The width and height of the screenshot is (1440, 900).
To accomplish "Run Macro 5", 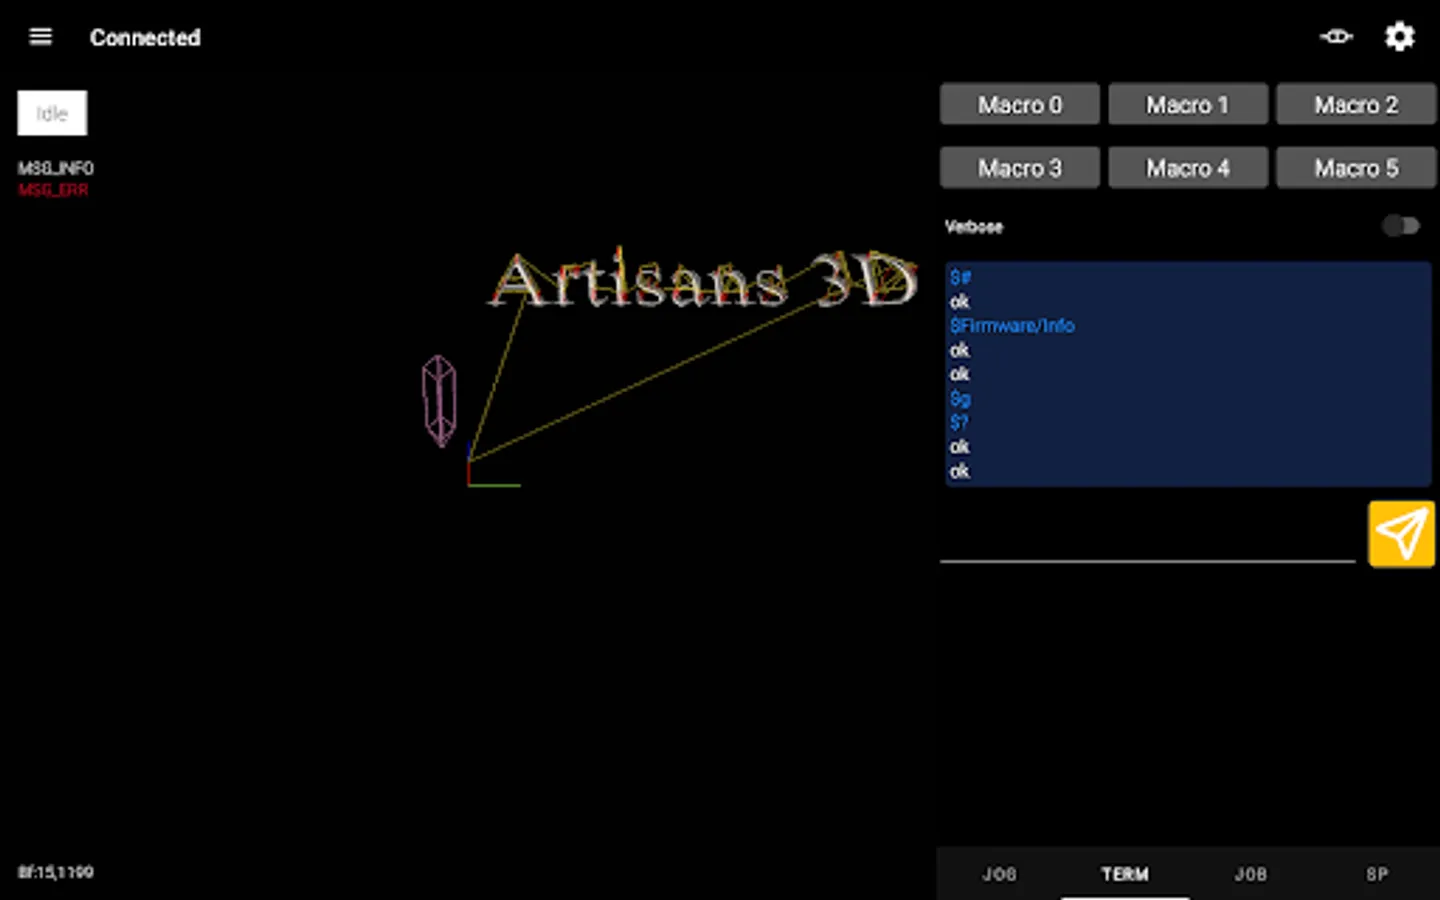I will [1356, 167].
